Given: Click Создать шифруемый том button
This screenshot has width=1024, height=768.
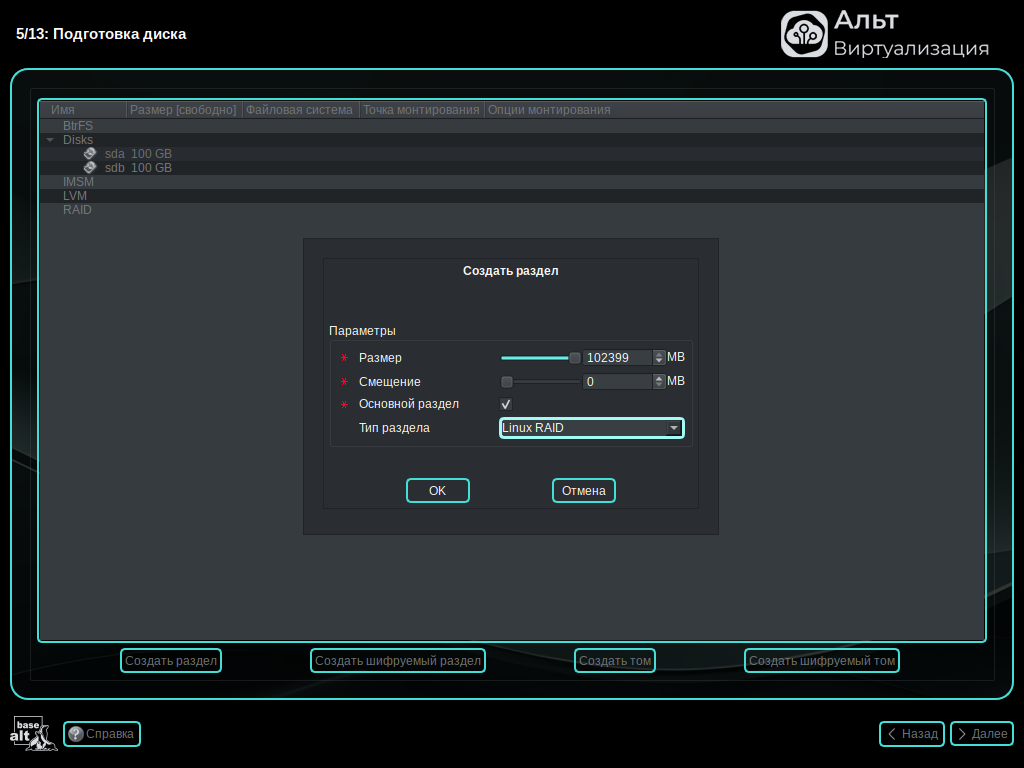Looking at the screenshot, I should tap(822, 660).
